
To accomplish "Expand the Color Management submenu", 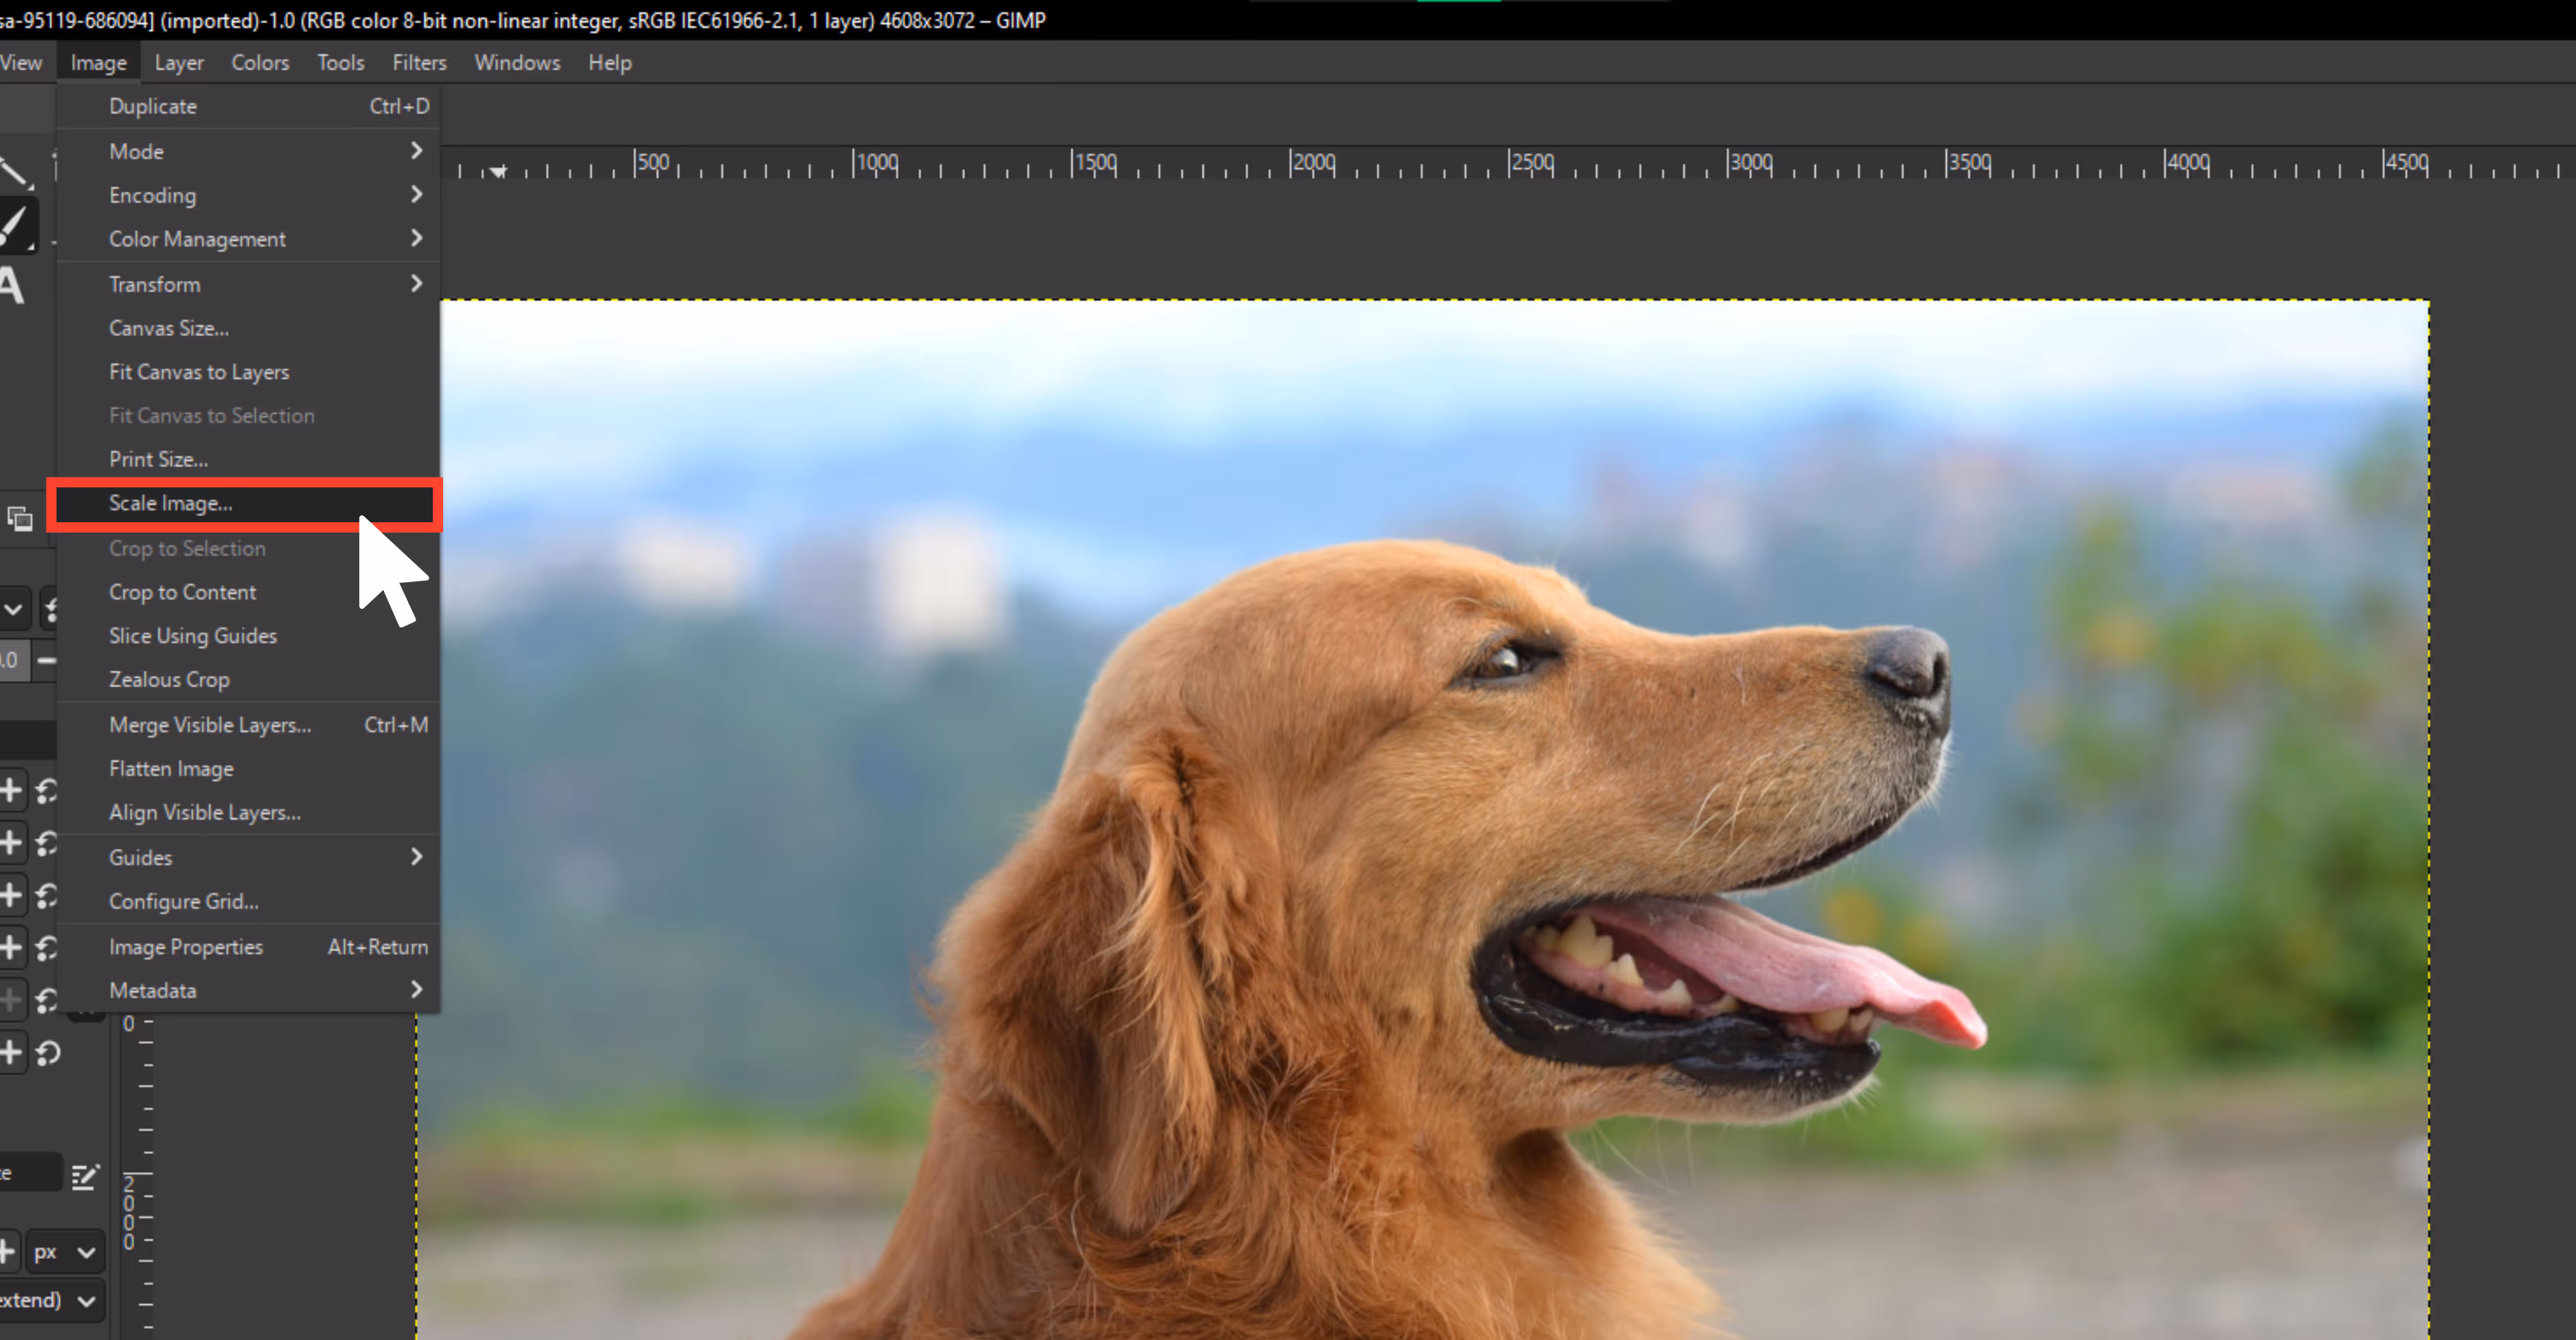I will (x=248, y=239).
